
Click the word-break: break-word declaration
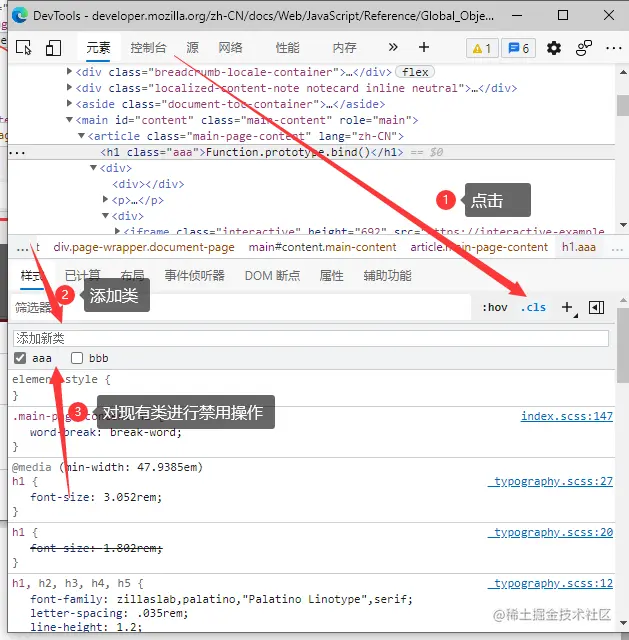pos(106,432)
